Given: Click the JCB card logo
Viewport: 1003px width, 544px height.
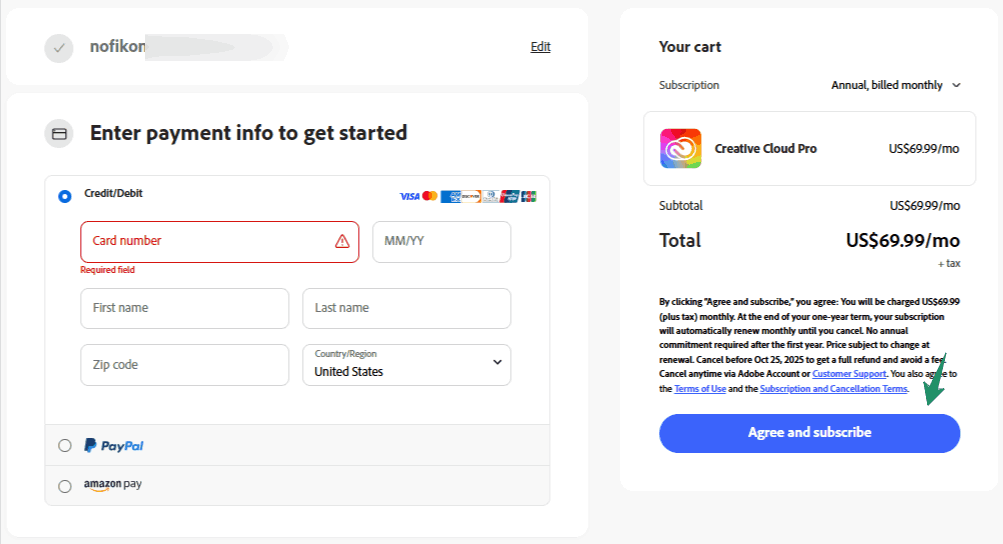Looking at the screenshot, I should click(528, 196).
